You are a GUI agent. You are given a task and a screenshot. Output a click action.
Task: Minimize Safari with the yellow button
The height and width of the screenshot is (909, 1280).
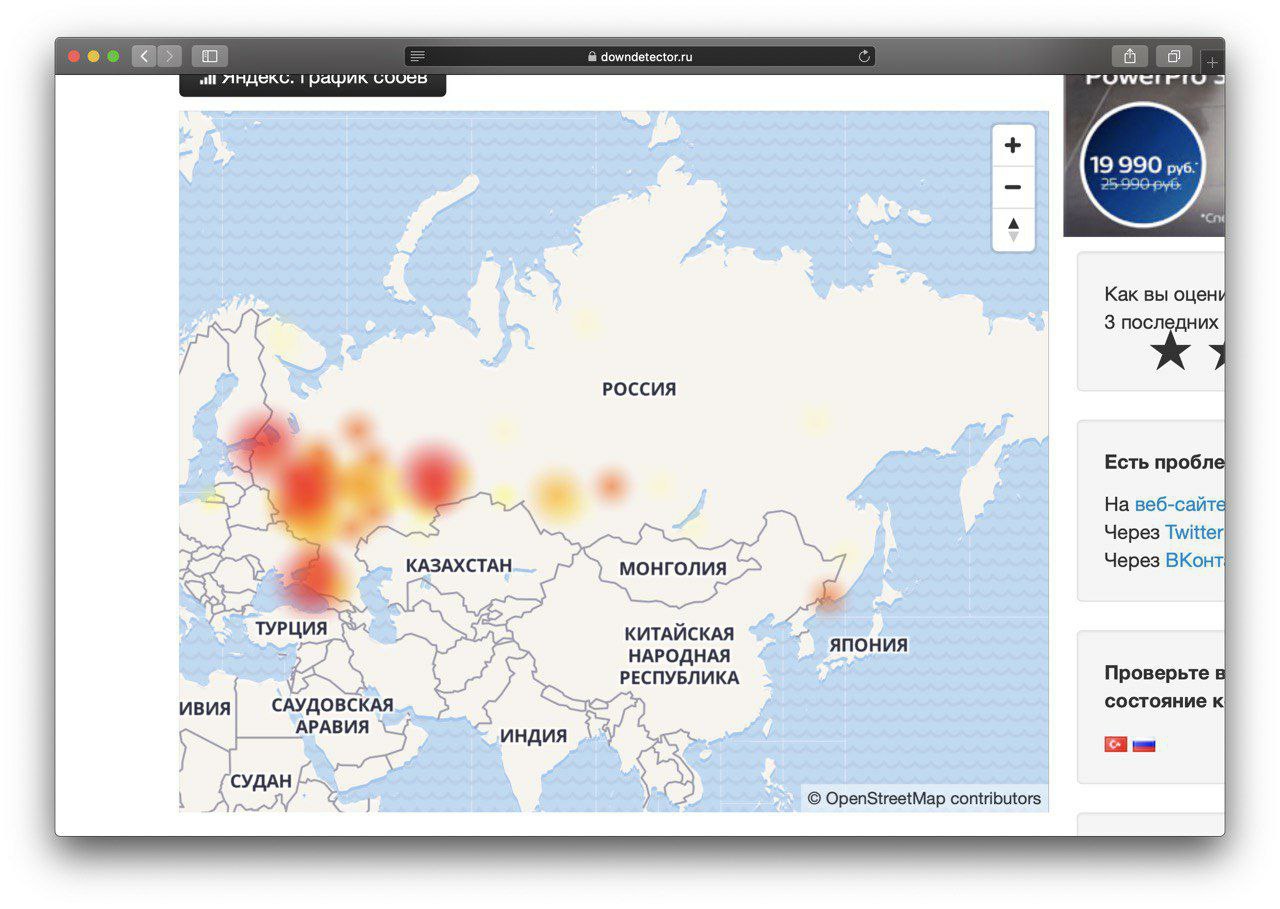[x=94, y=57]
